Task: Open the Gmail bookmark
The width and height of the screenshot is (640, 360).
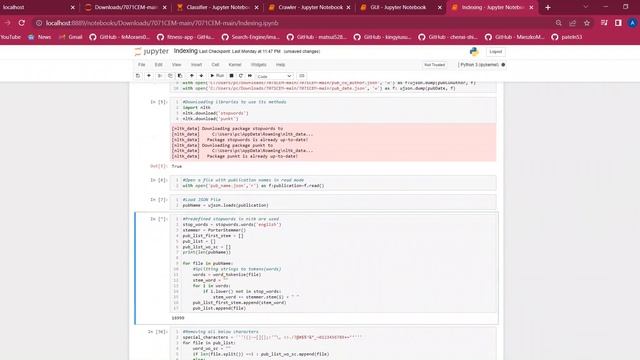Action: (71, 37)
